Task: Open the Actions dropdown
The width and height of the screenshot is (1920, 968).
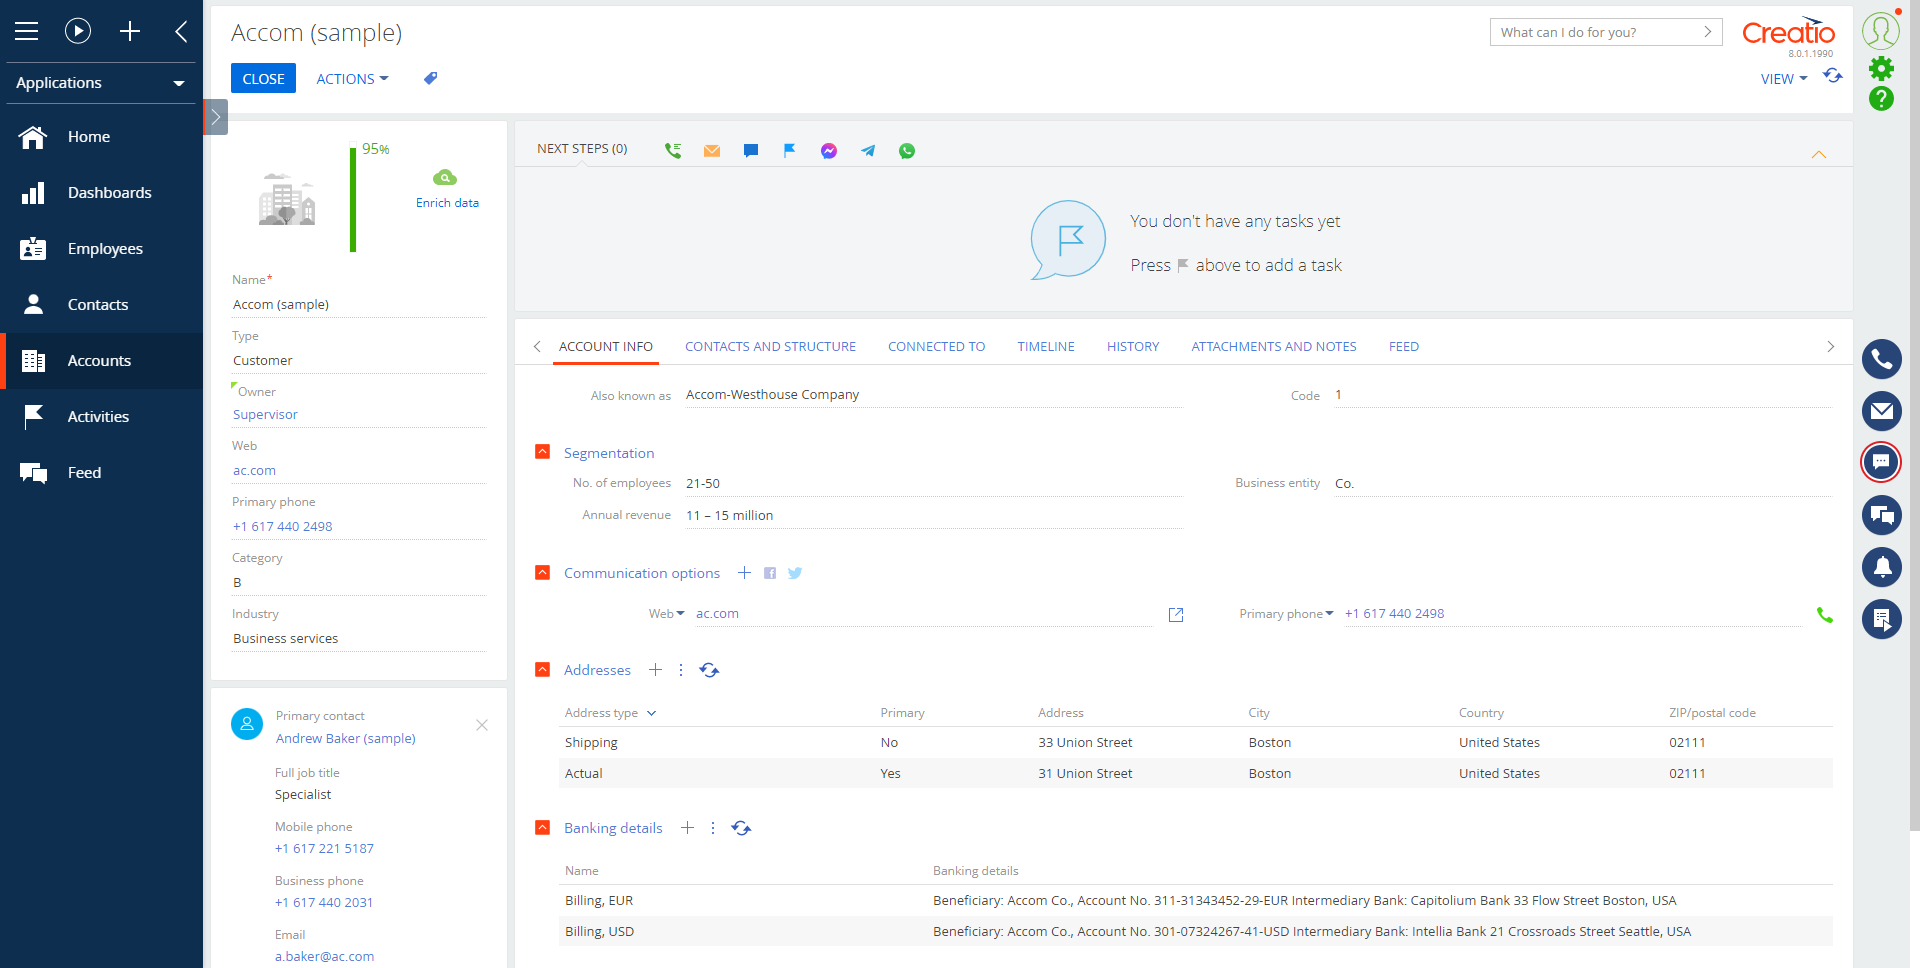Action: click(x=352, y=78)
